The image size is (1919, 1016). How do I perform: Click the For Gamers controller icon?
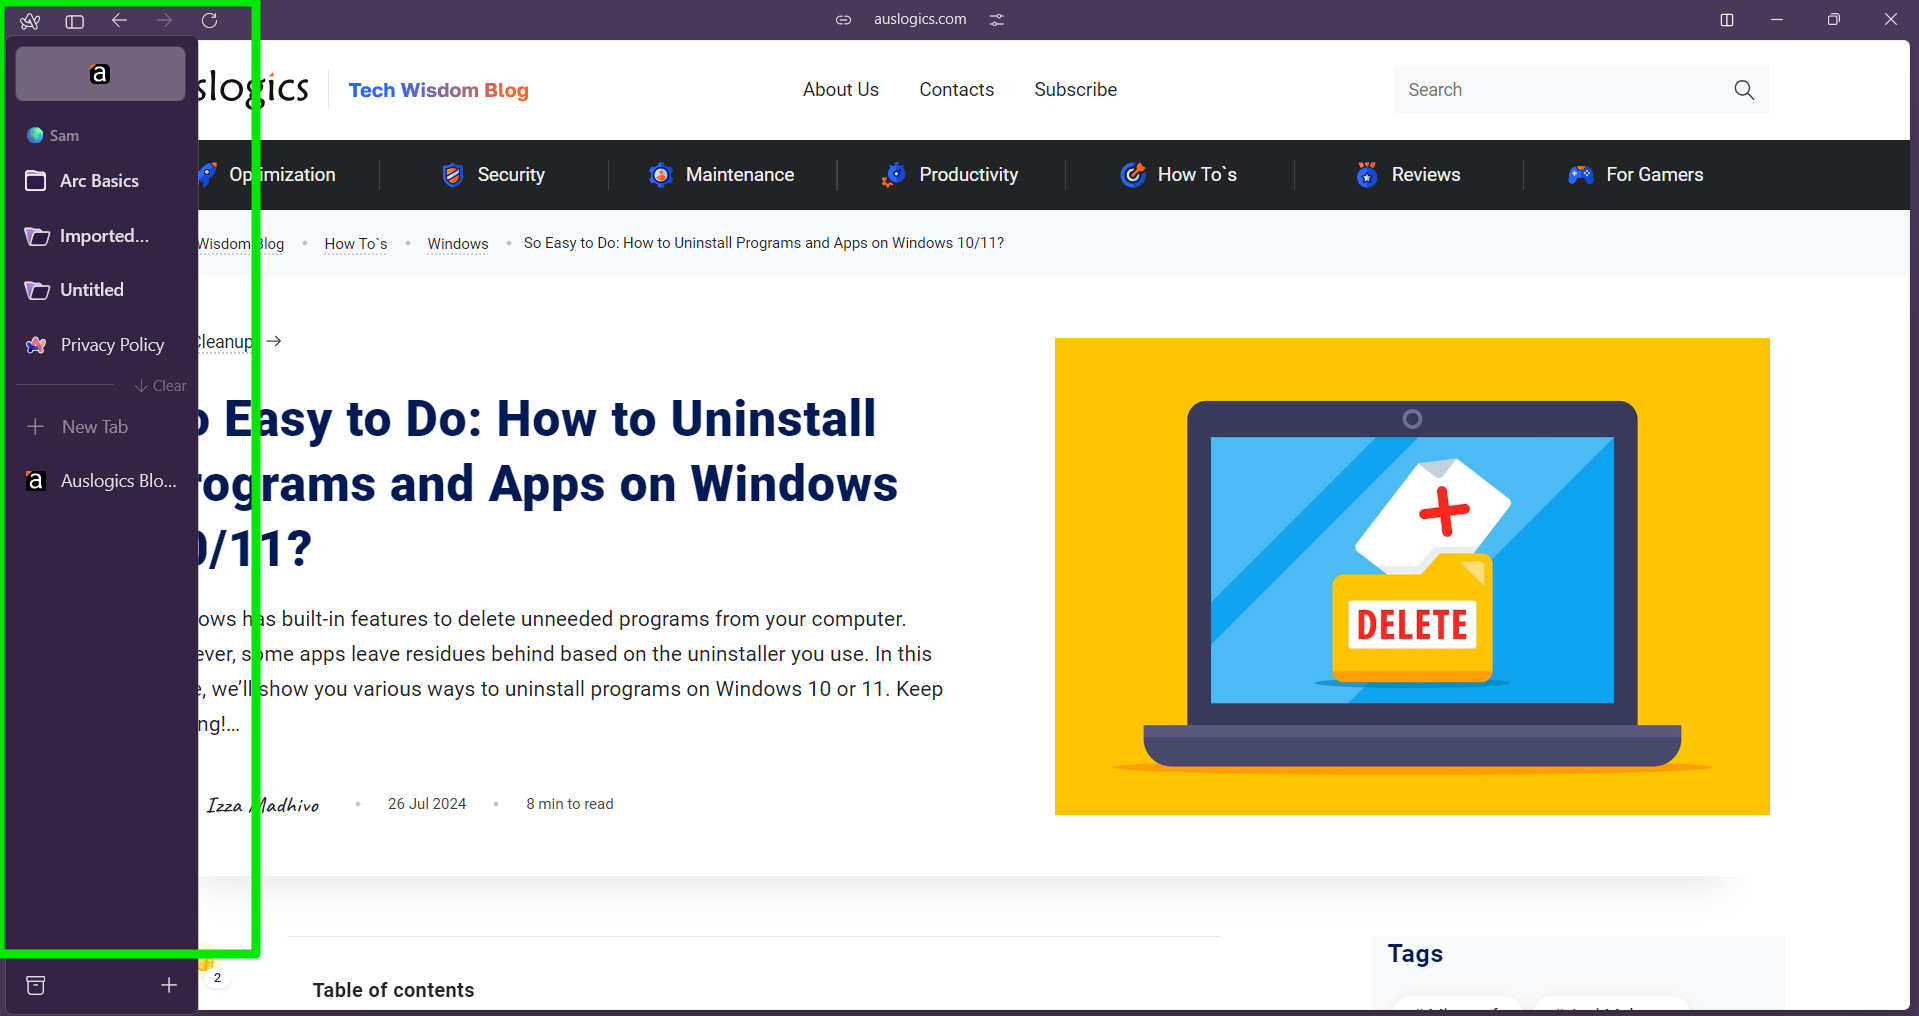click(x=1581, y=175)
